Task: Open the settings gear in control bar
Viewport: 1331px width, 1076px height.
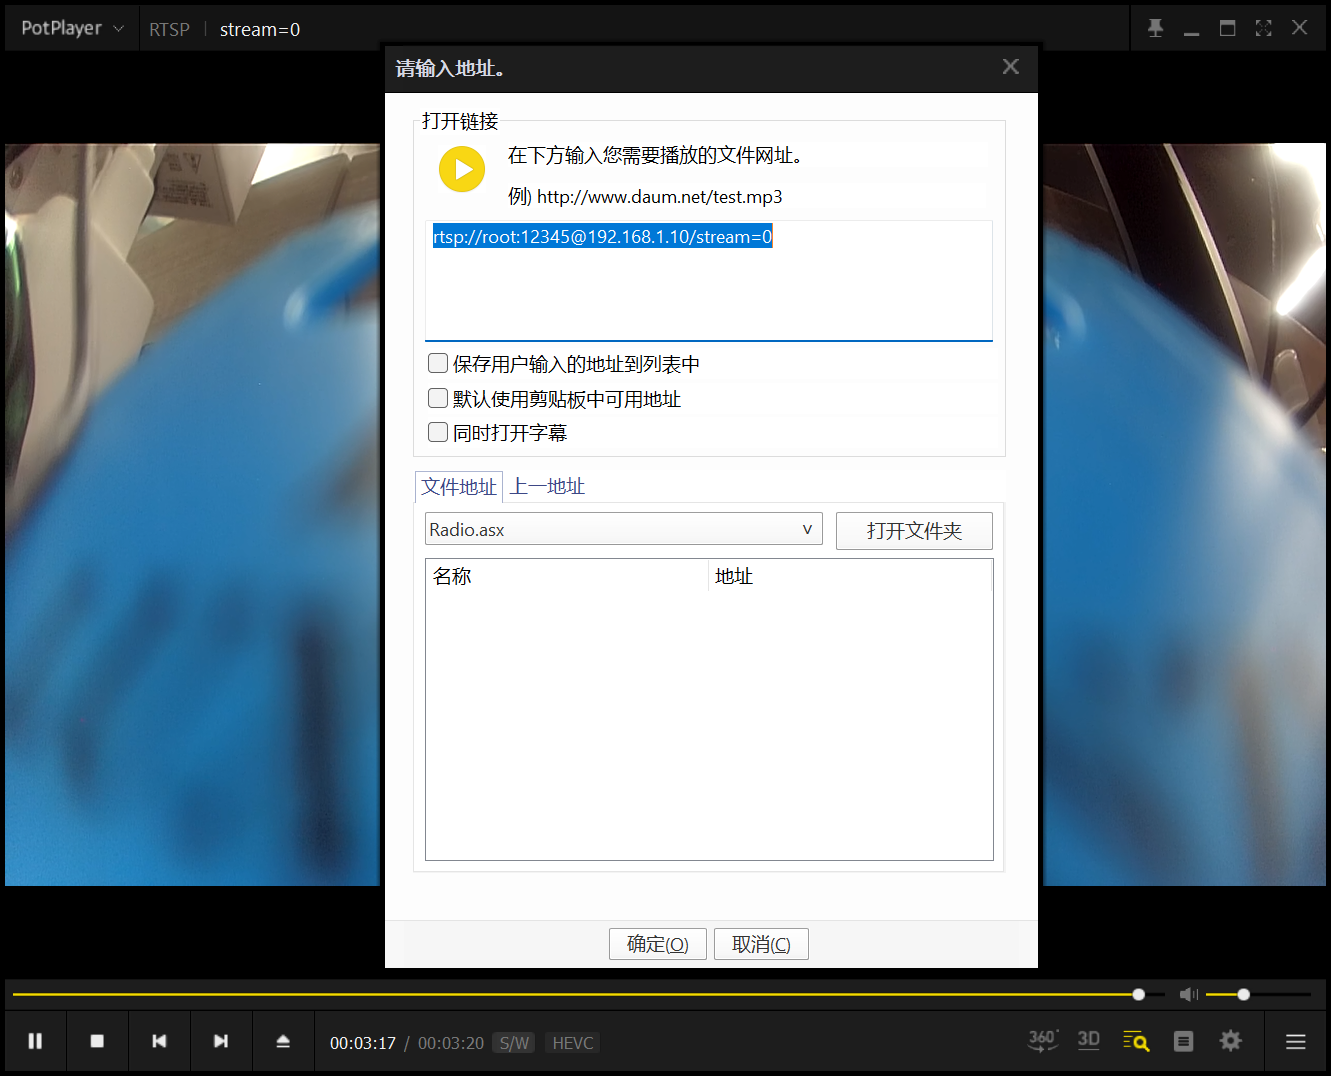Action: pos(1230,1041)
